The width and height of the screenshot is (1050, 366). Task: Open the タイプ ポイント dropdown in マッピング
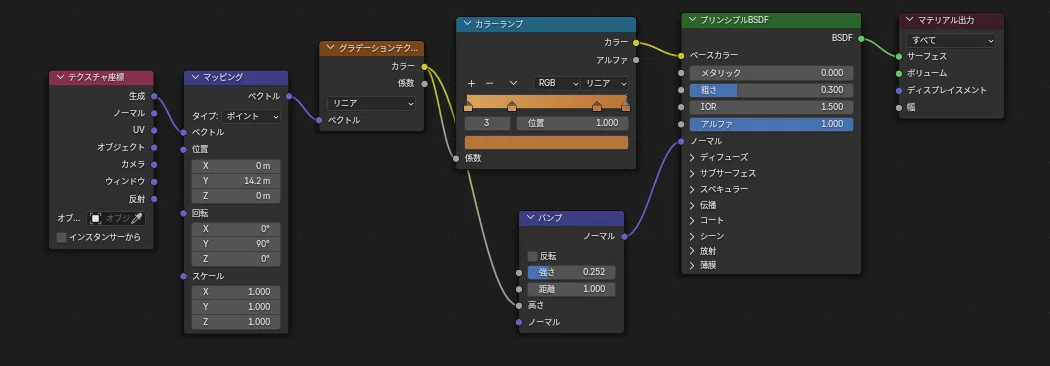[x=251, y=116]
